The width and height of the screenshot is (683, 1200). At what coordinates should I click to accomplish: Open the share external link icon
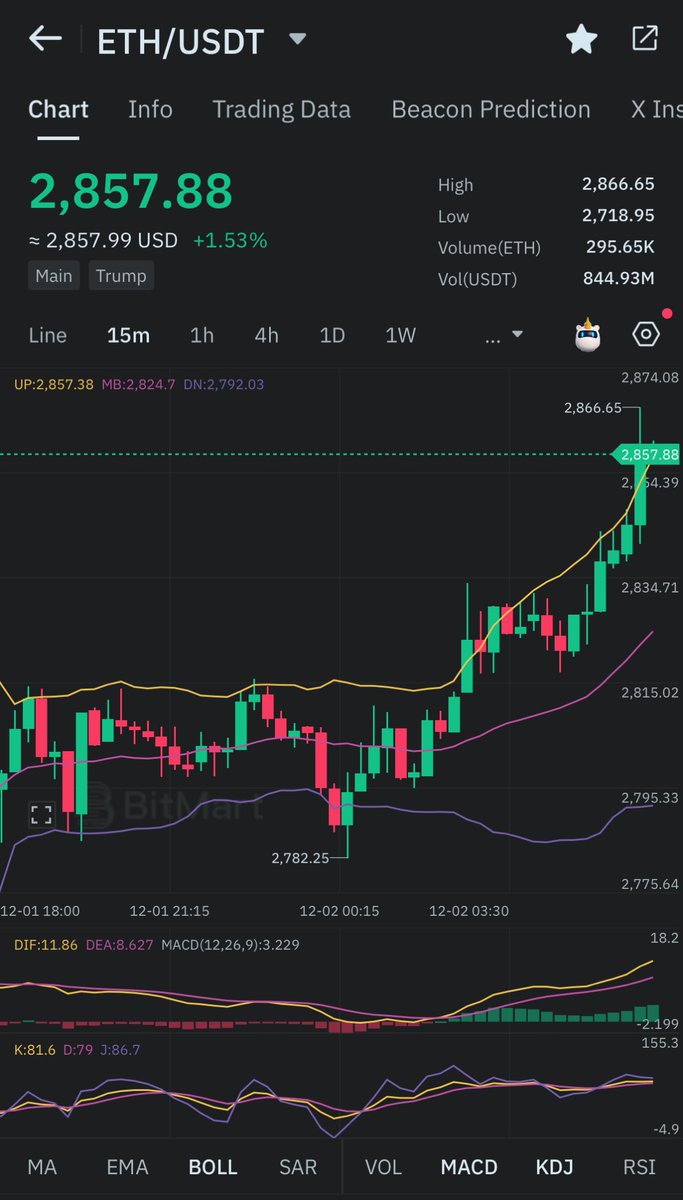click(x=645, y=39)
